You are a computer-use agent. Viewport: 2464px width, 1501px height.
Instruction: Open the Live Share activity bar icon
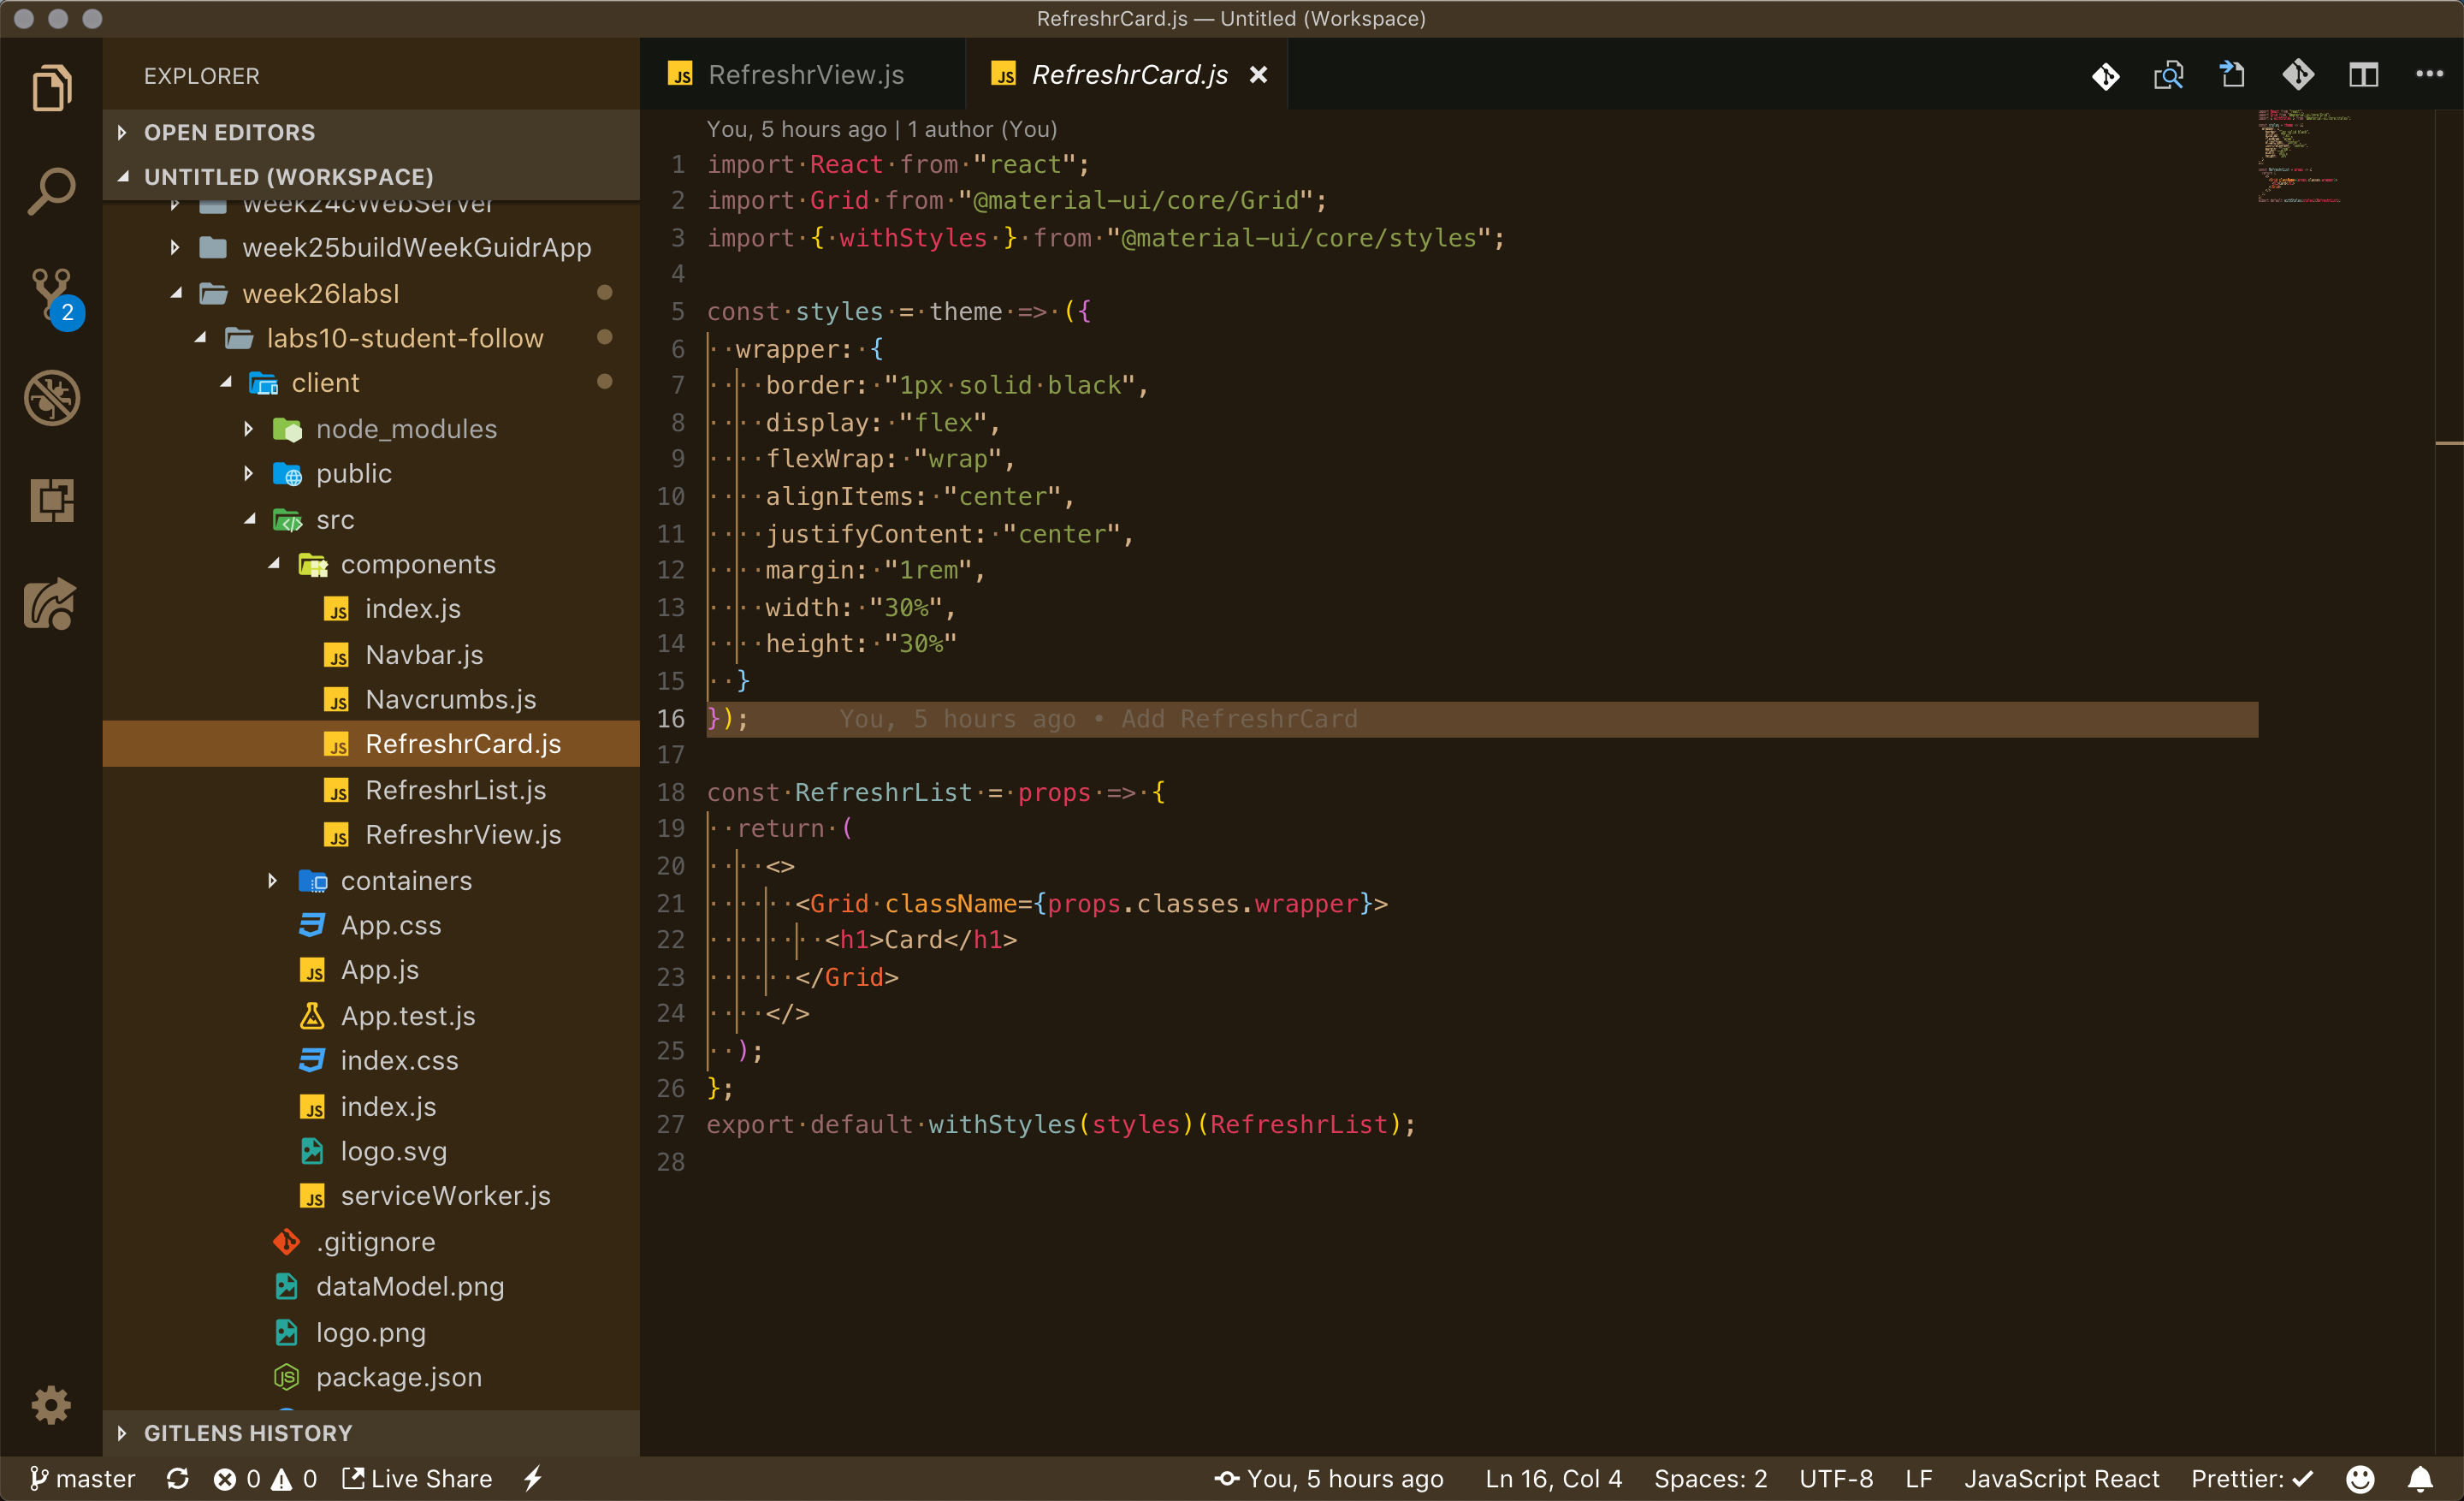click(50, 604)
